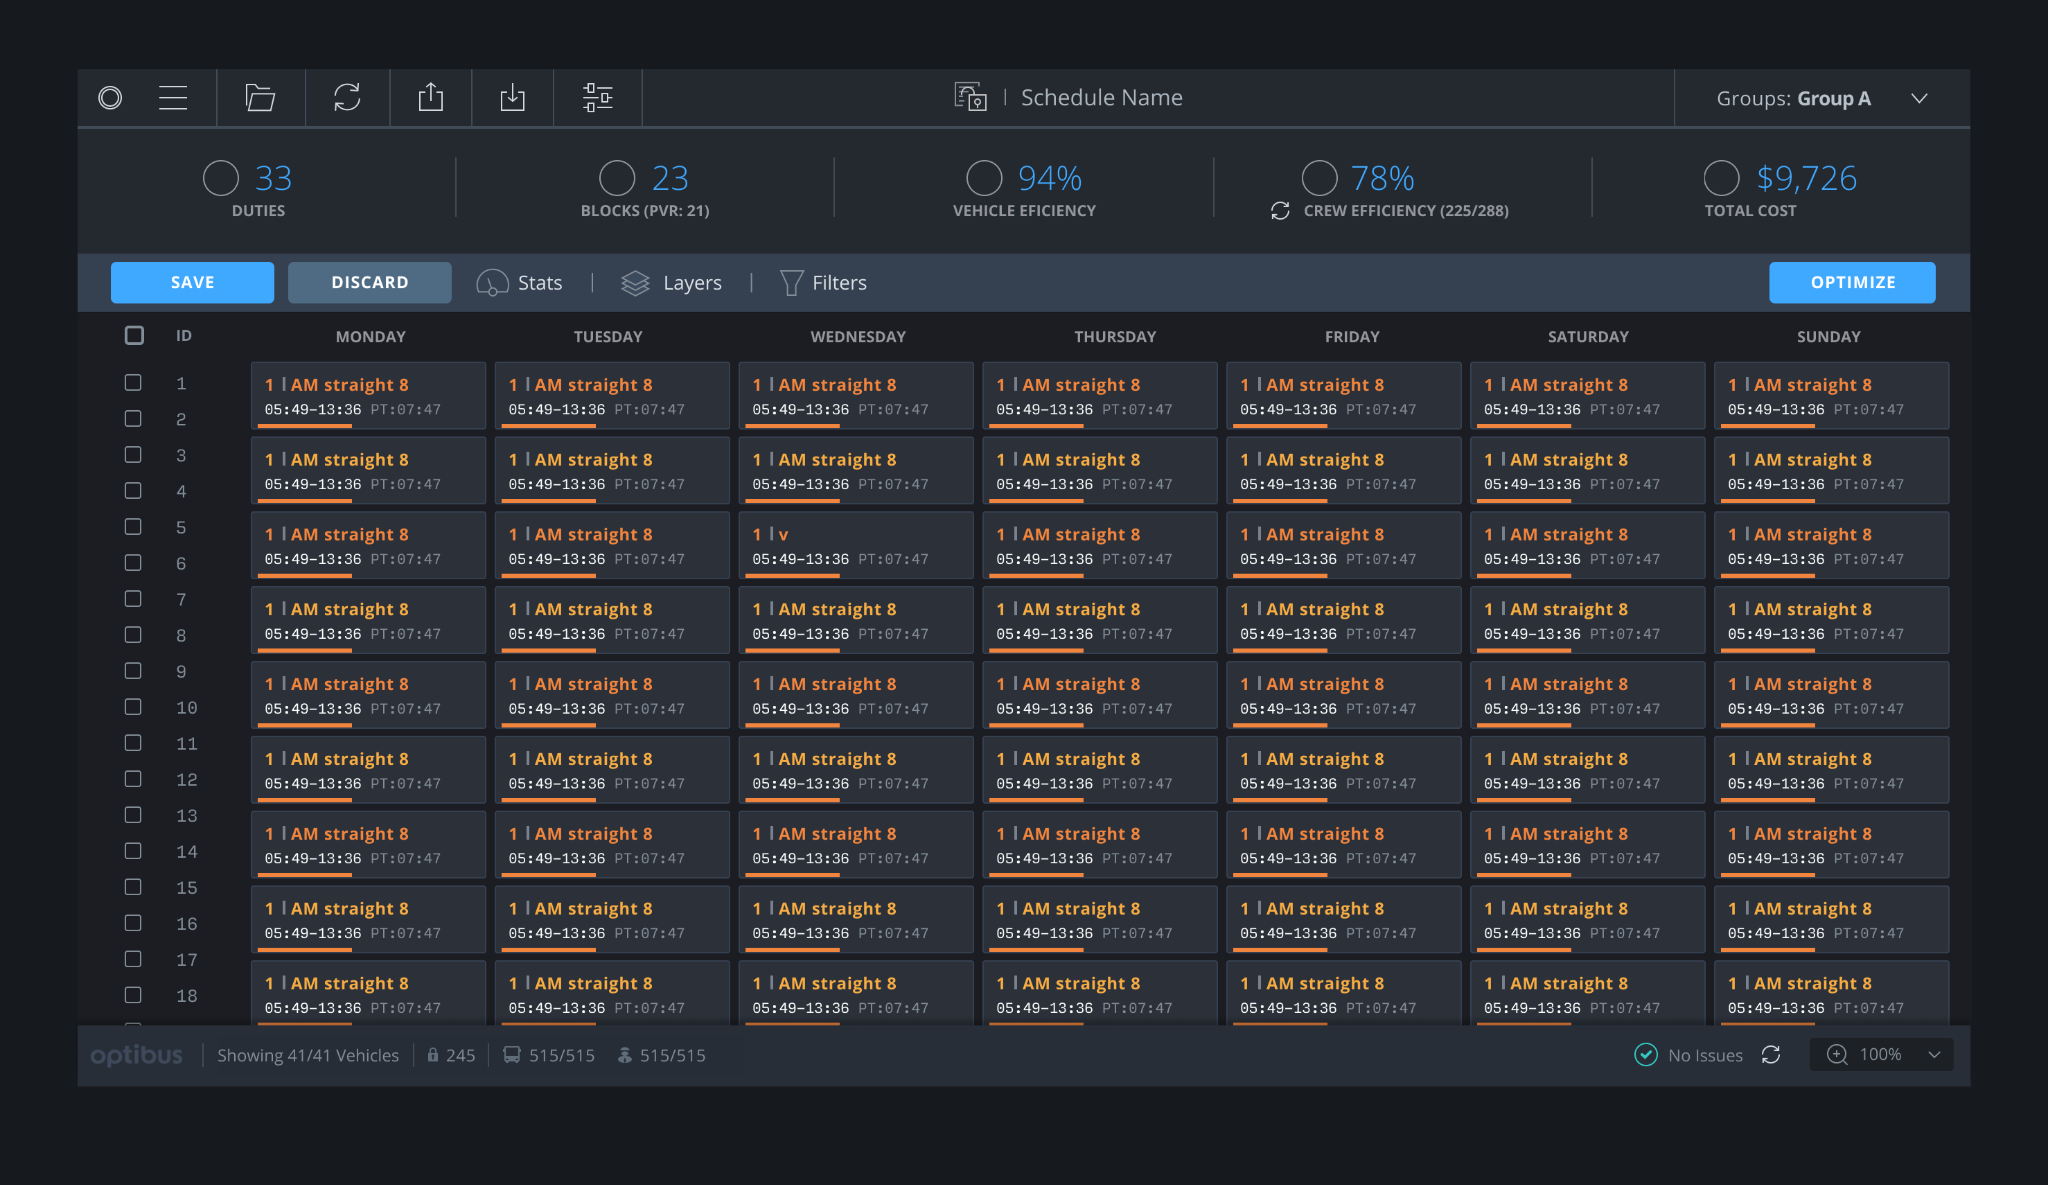Viewport: 2048px width, 1185px height.
Task: Click the export upload icon
Action: (430, 98)
